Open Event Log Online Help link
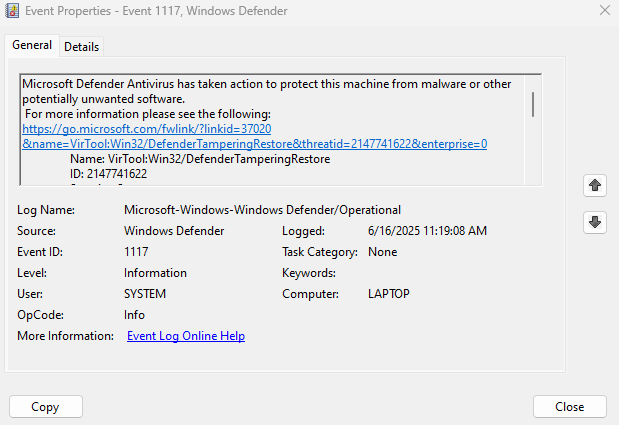The width and height of the screenshot is (619, 425). tap(186, 336)
